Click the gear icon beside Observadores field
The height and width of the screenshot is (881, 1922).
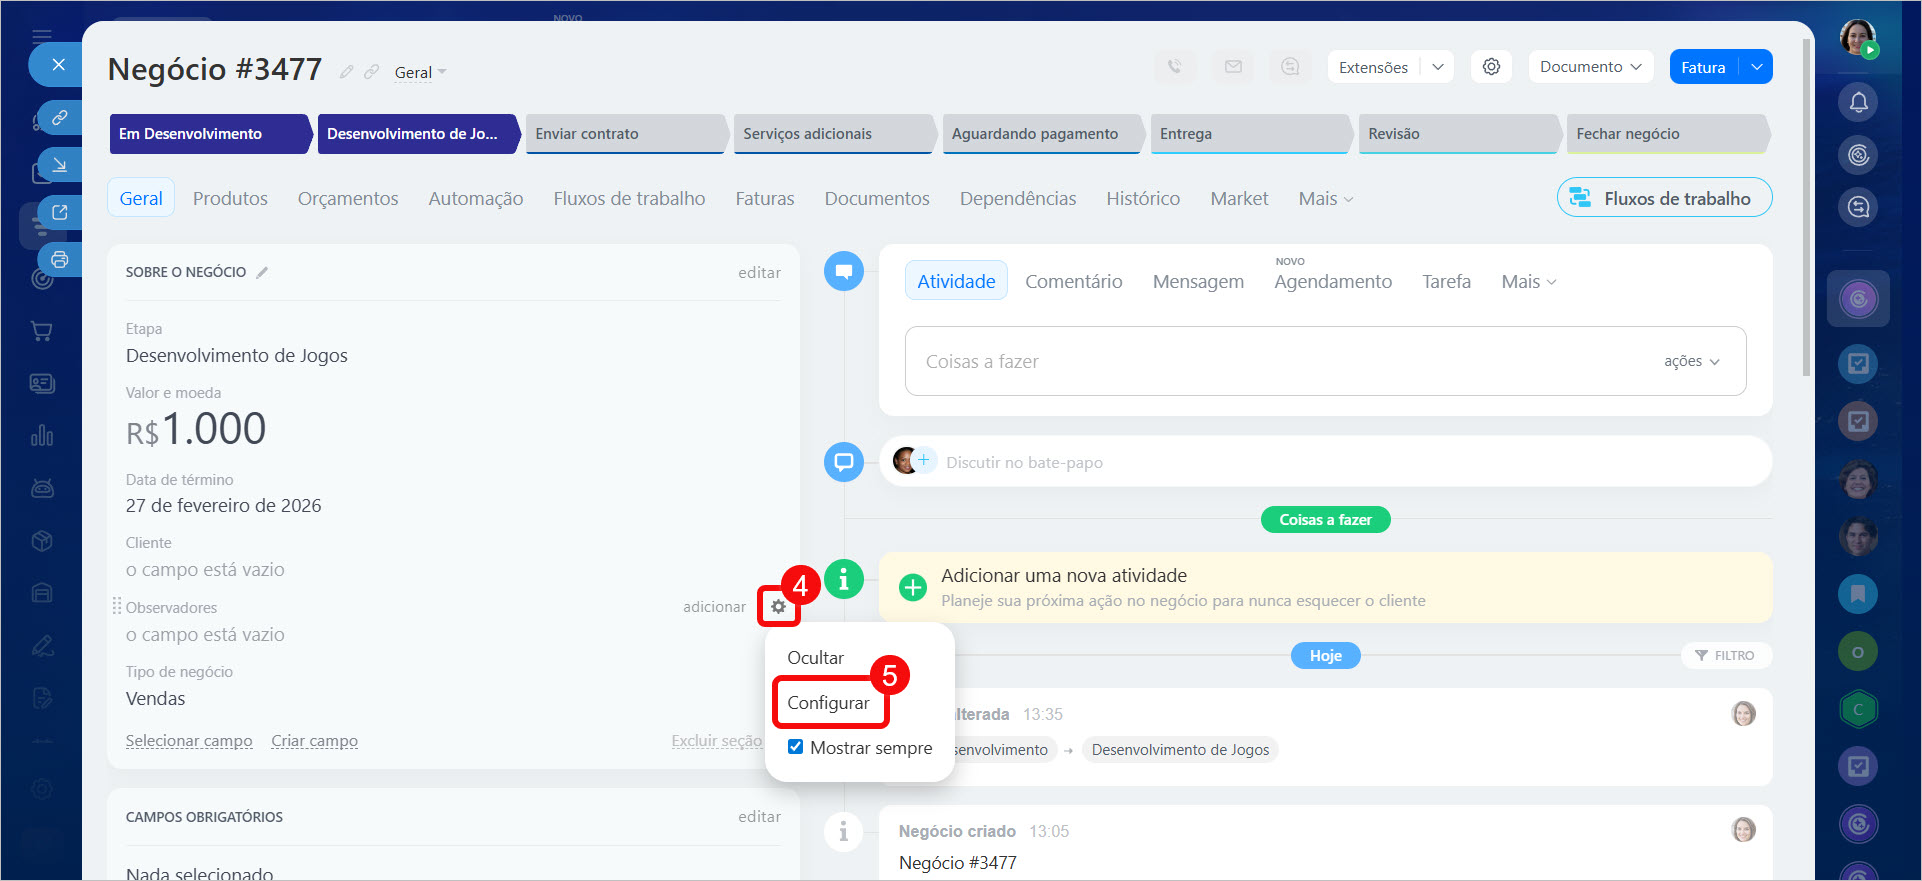(778, 607)
